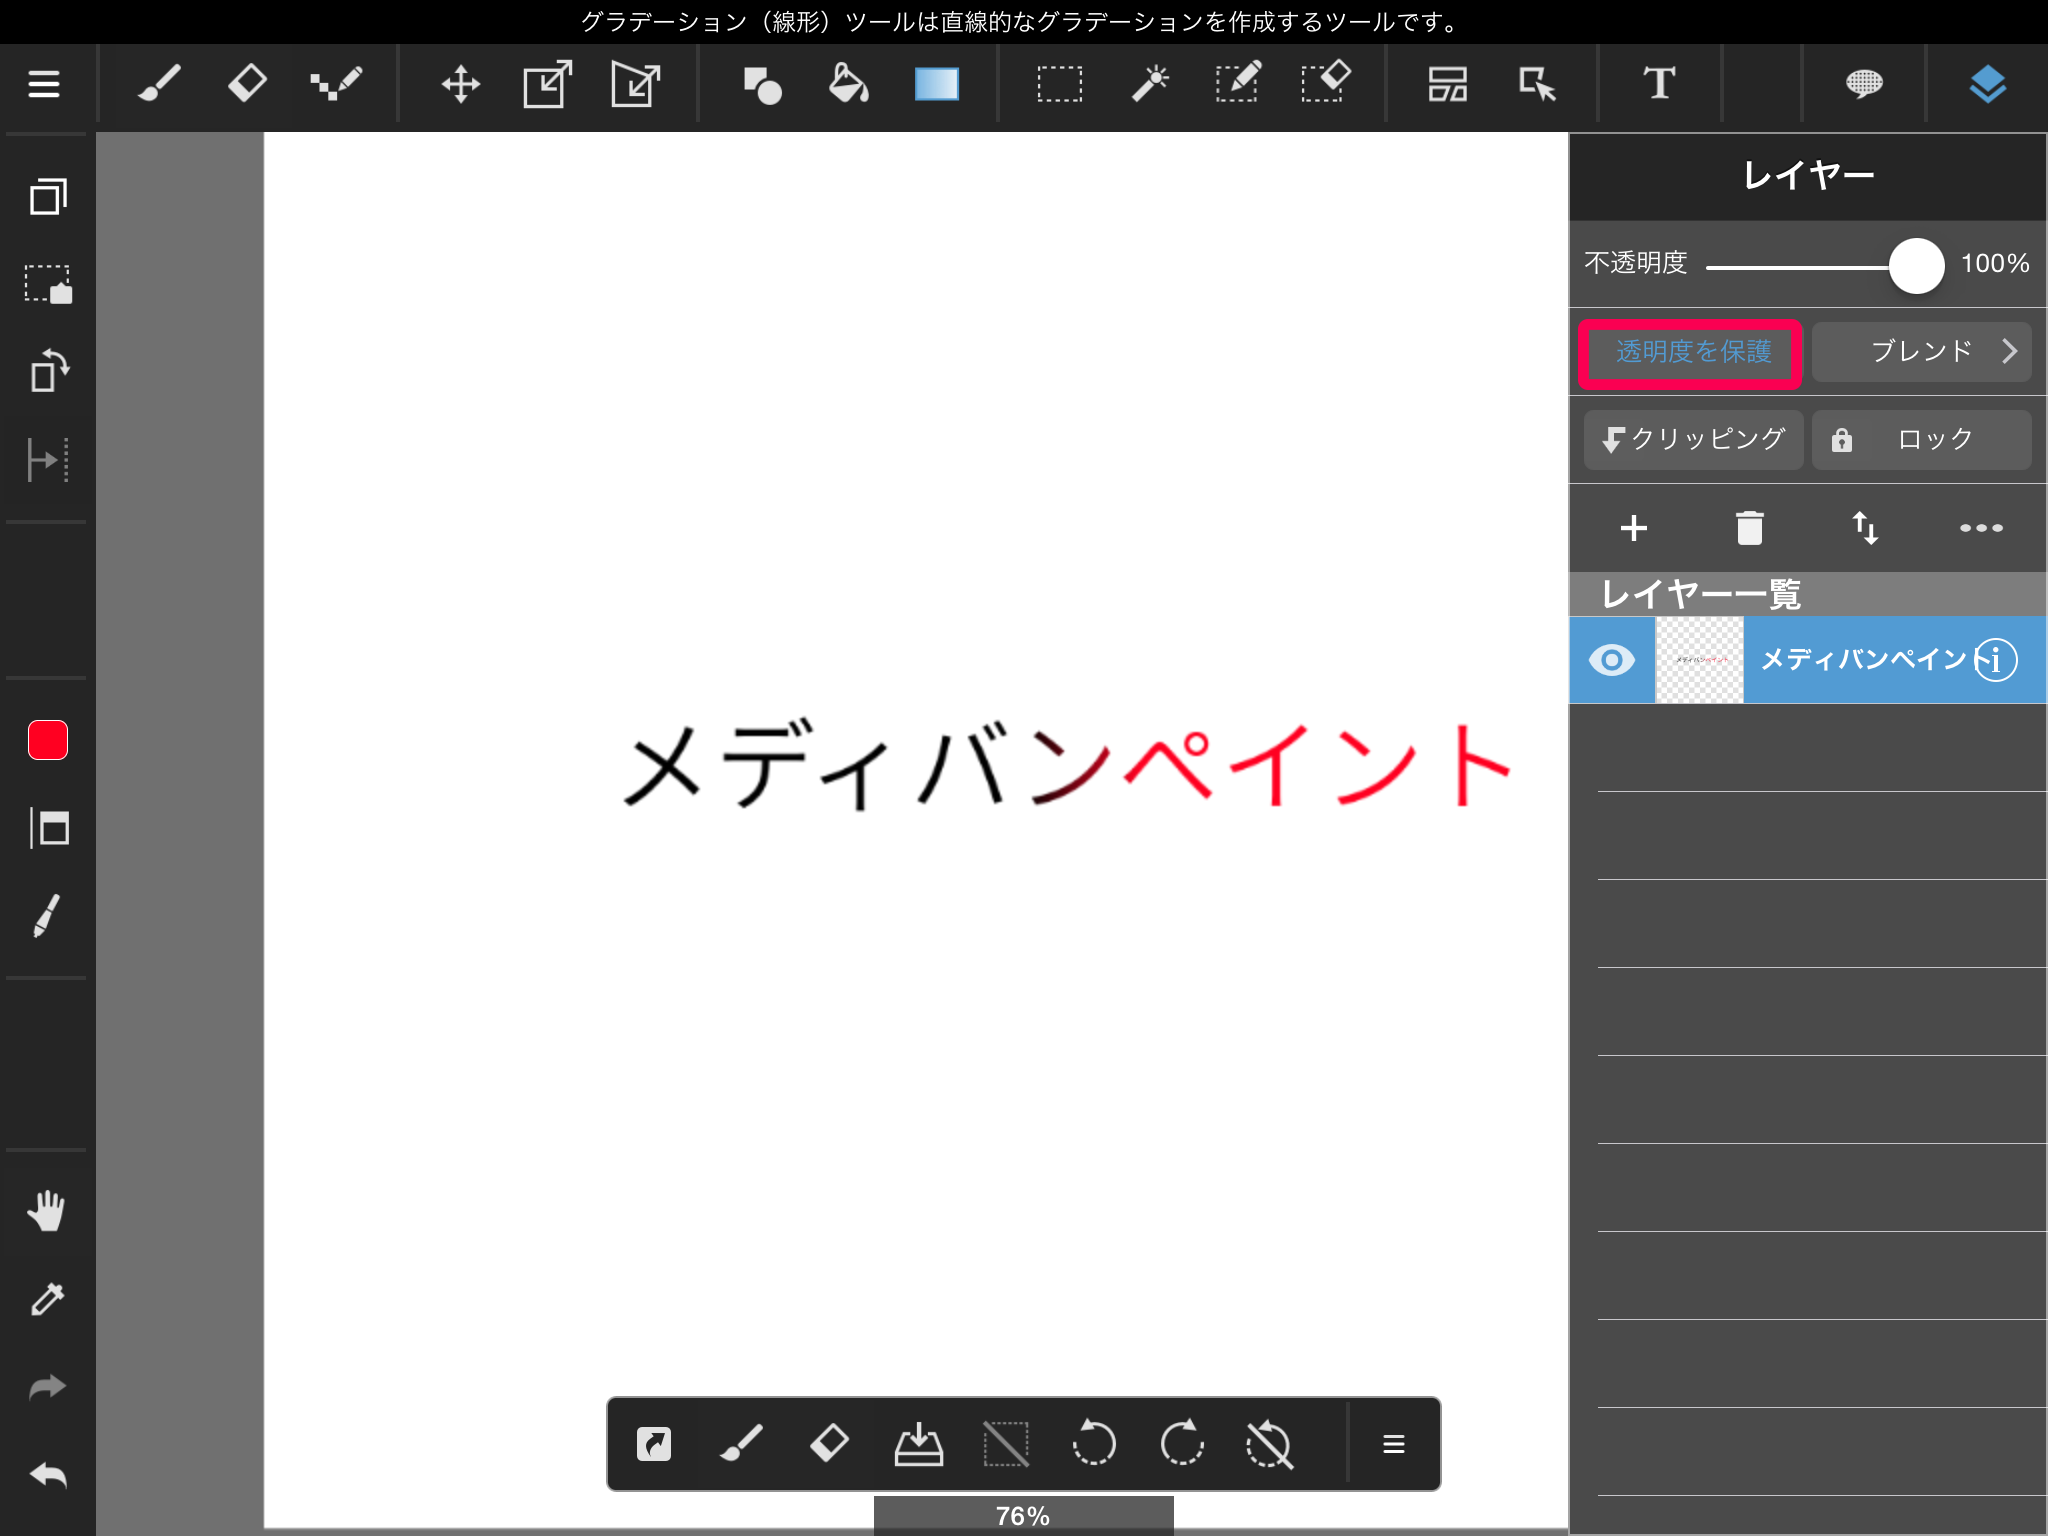Select the Move tool
2048x1536 pixels.
click(x=461, y=84)
